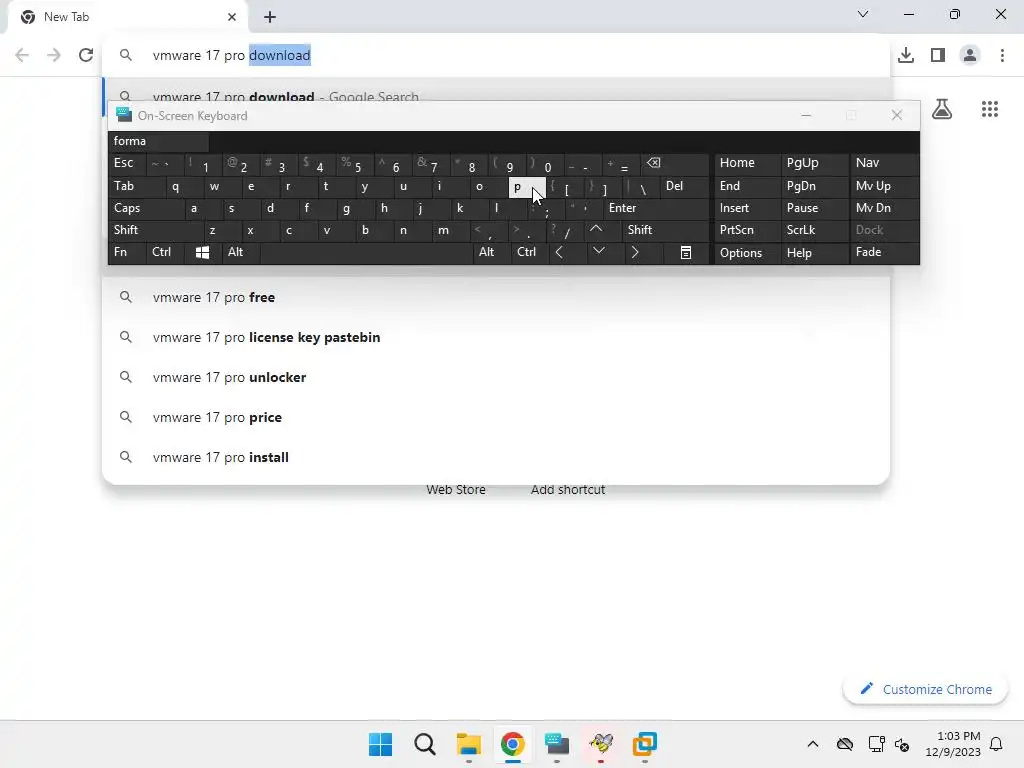Open the taskbar clock showing 1:03 PM
Image resolution: width=1024 pixels, height=768 pixels.
coord(953,744)
